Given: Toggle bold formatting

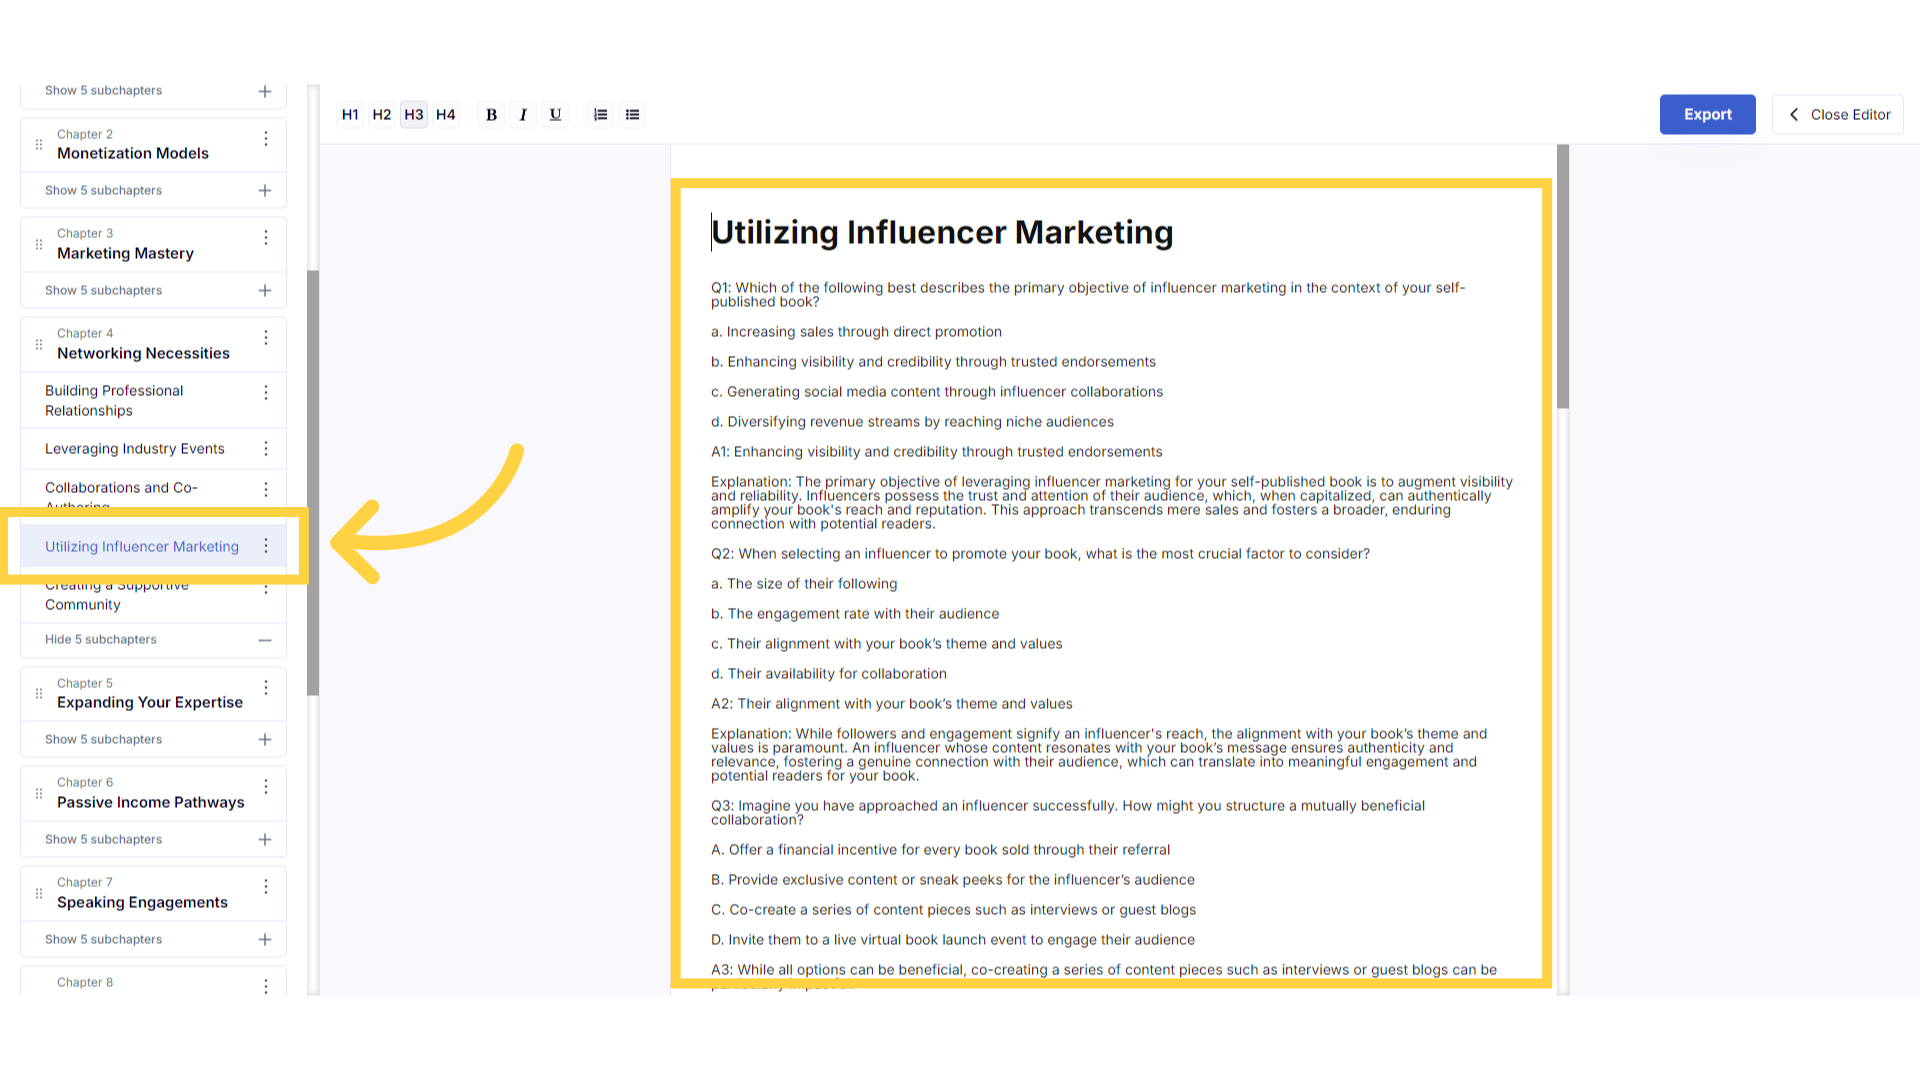Looking at the screenshot, I should [x=491, y=114].
